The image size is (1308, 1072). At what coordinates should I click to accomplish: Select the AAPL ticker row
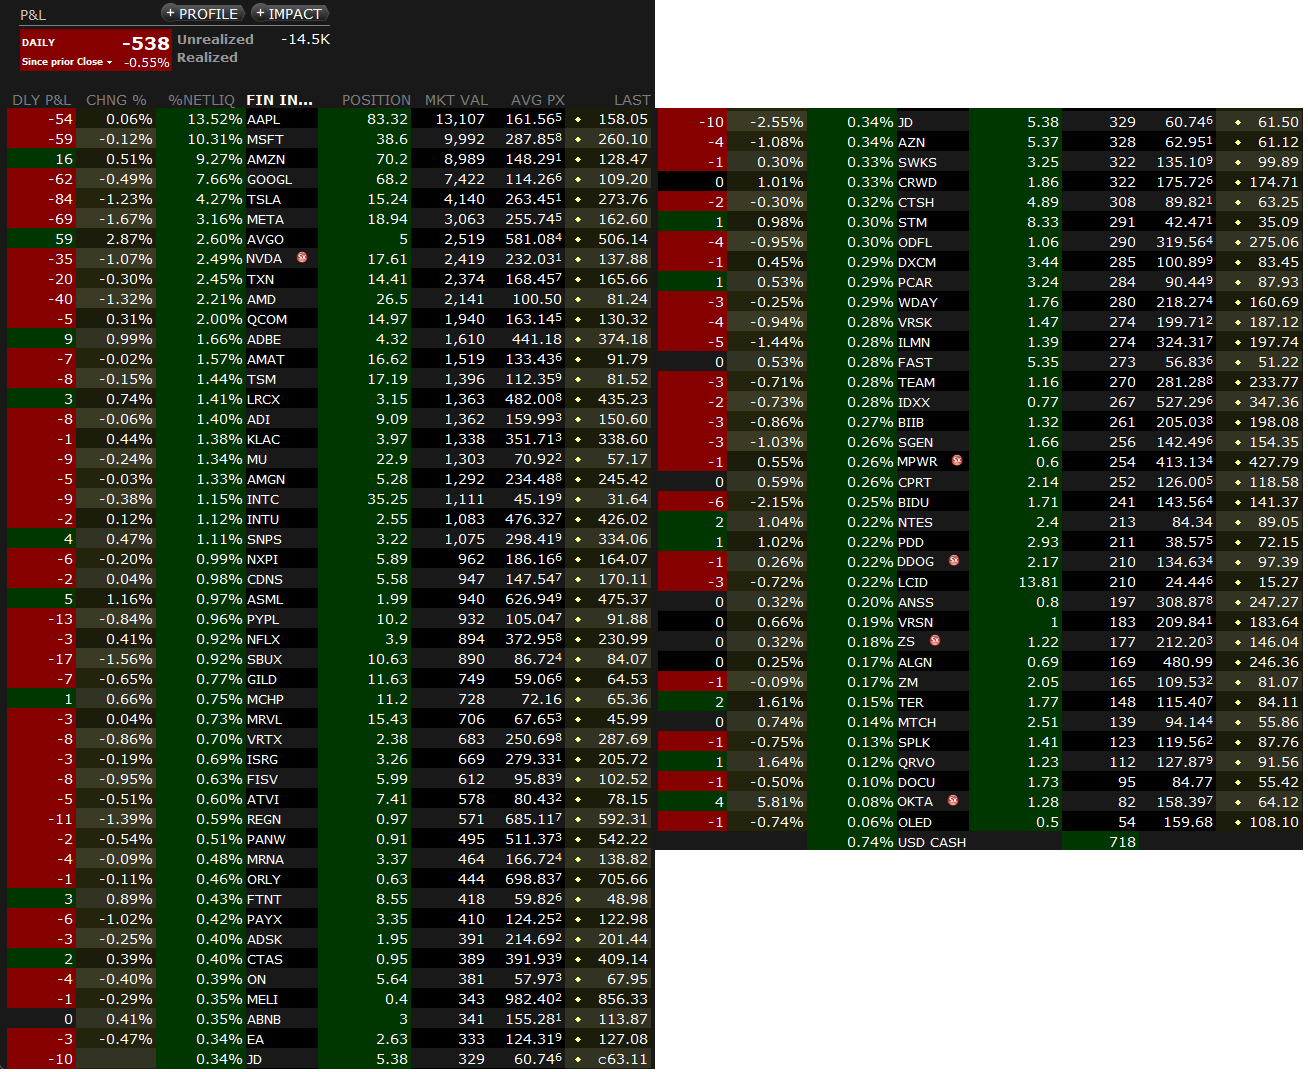tap(328, 119)
